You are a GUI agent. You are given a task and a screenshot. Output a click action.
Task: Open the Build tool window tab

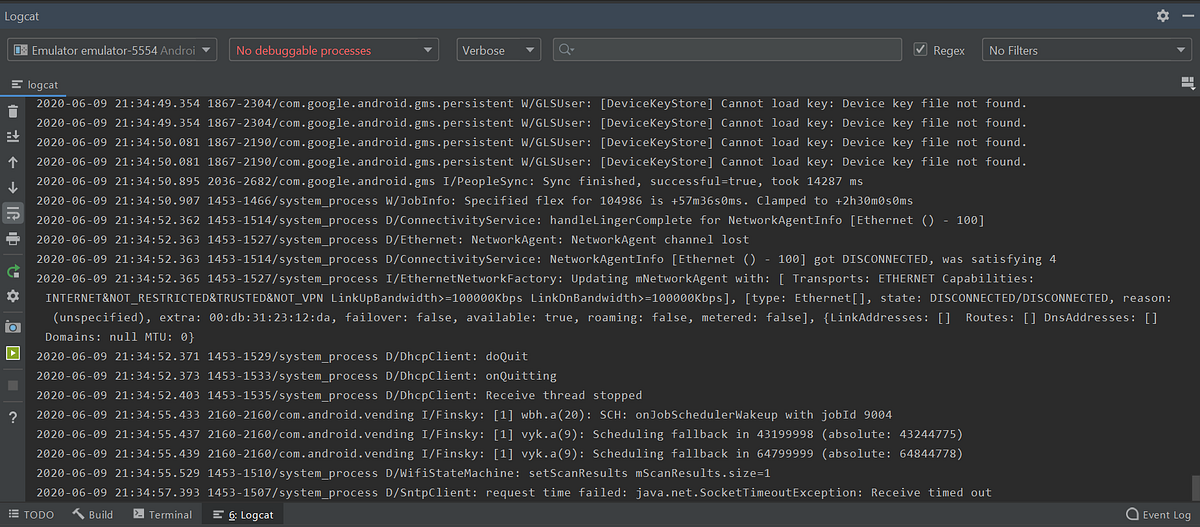(x=92, y=515)
